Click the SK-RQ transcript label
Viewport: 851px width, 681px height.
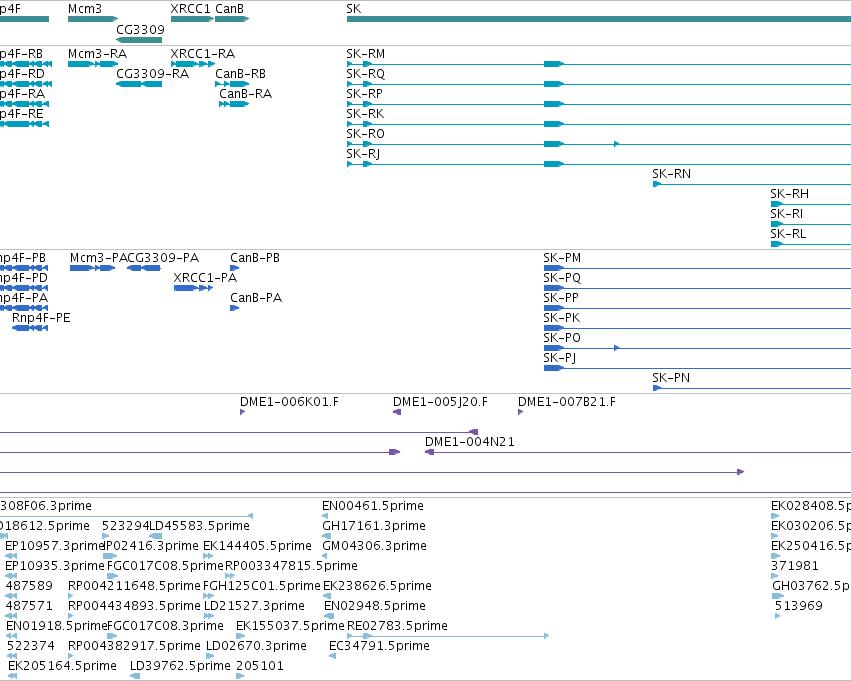pyautogui.click(x=365, y=74)
